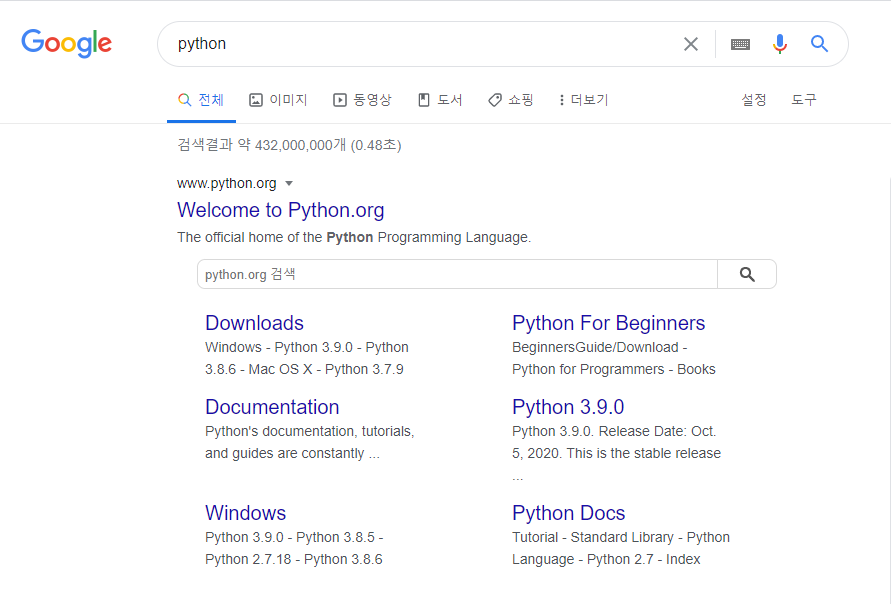
Task: Open the Python For Beginners sitelink
Action: point(609,323)
